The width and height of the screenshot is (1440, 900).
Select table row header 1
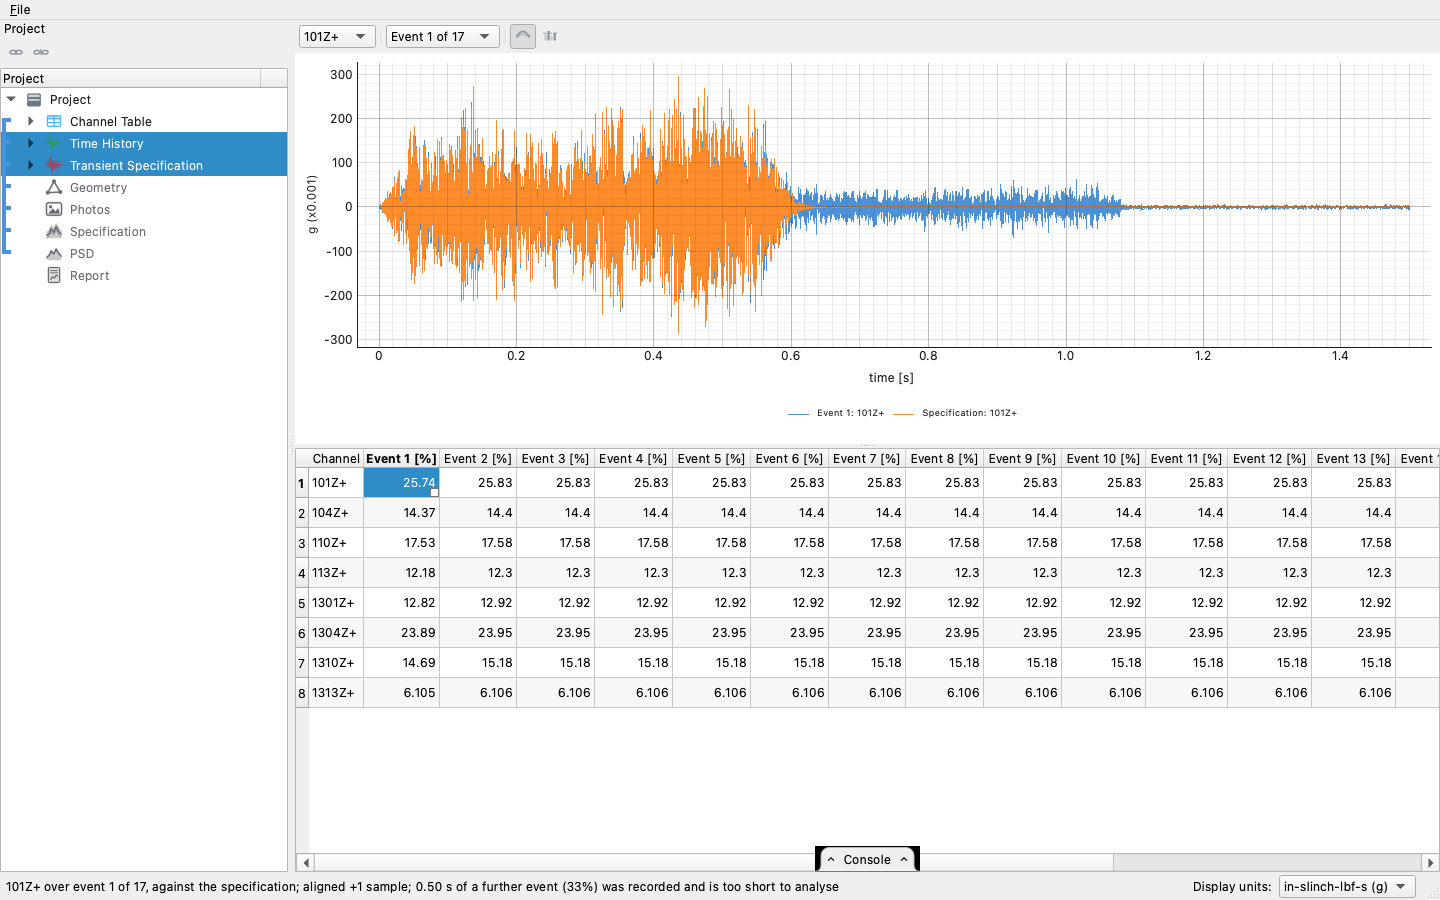click(x=302, y=483)
